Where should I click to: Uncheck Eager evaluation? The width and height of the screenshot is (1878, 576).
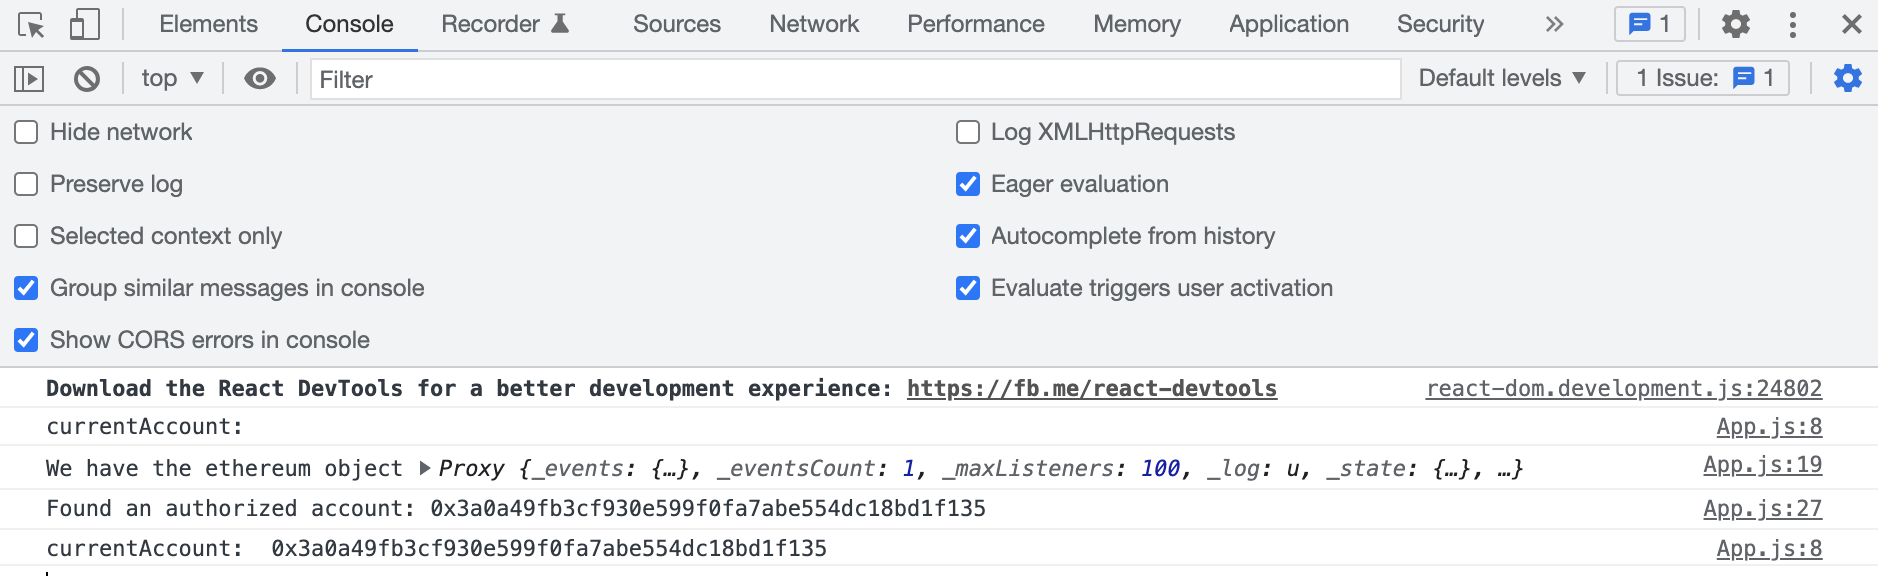click(967, 184)
